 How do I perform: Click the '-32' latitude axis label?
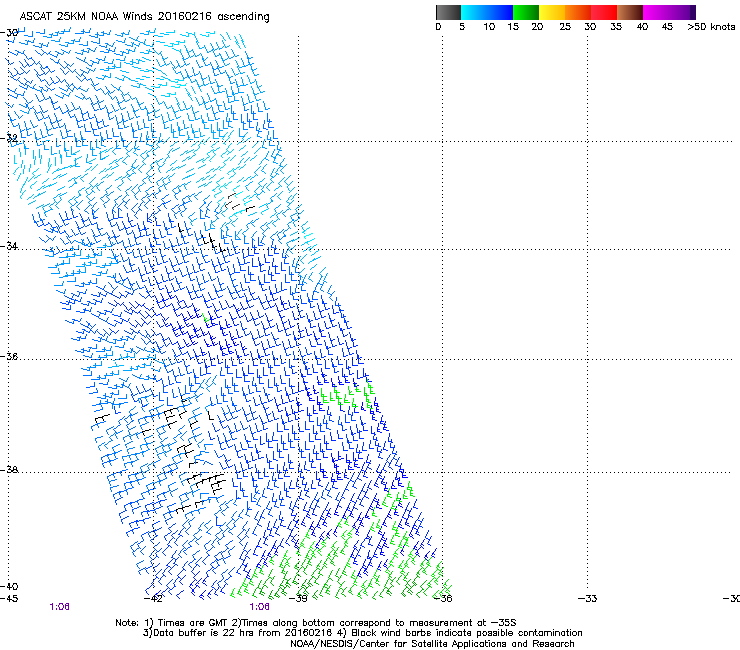9,138
